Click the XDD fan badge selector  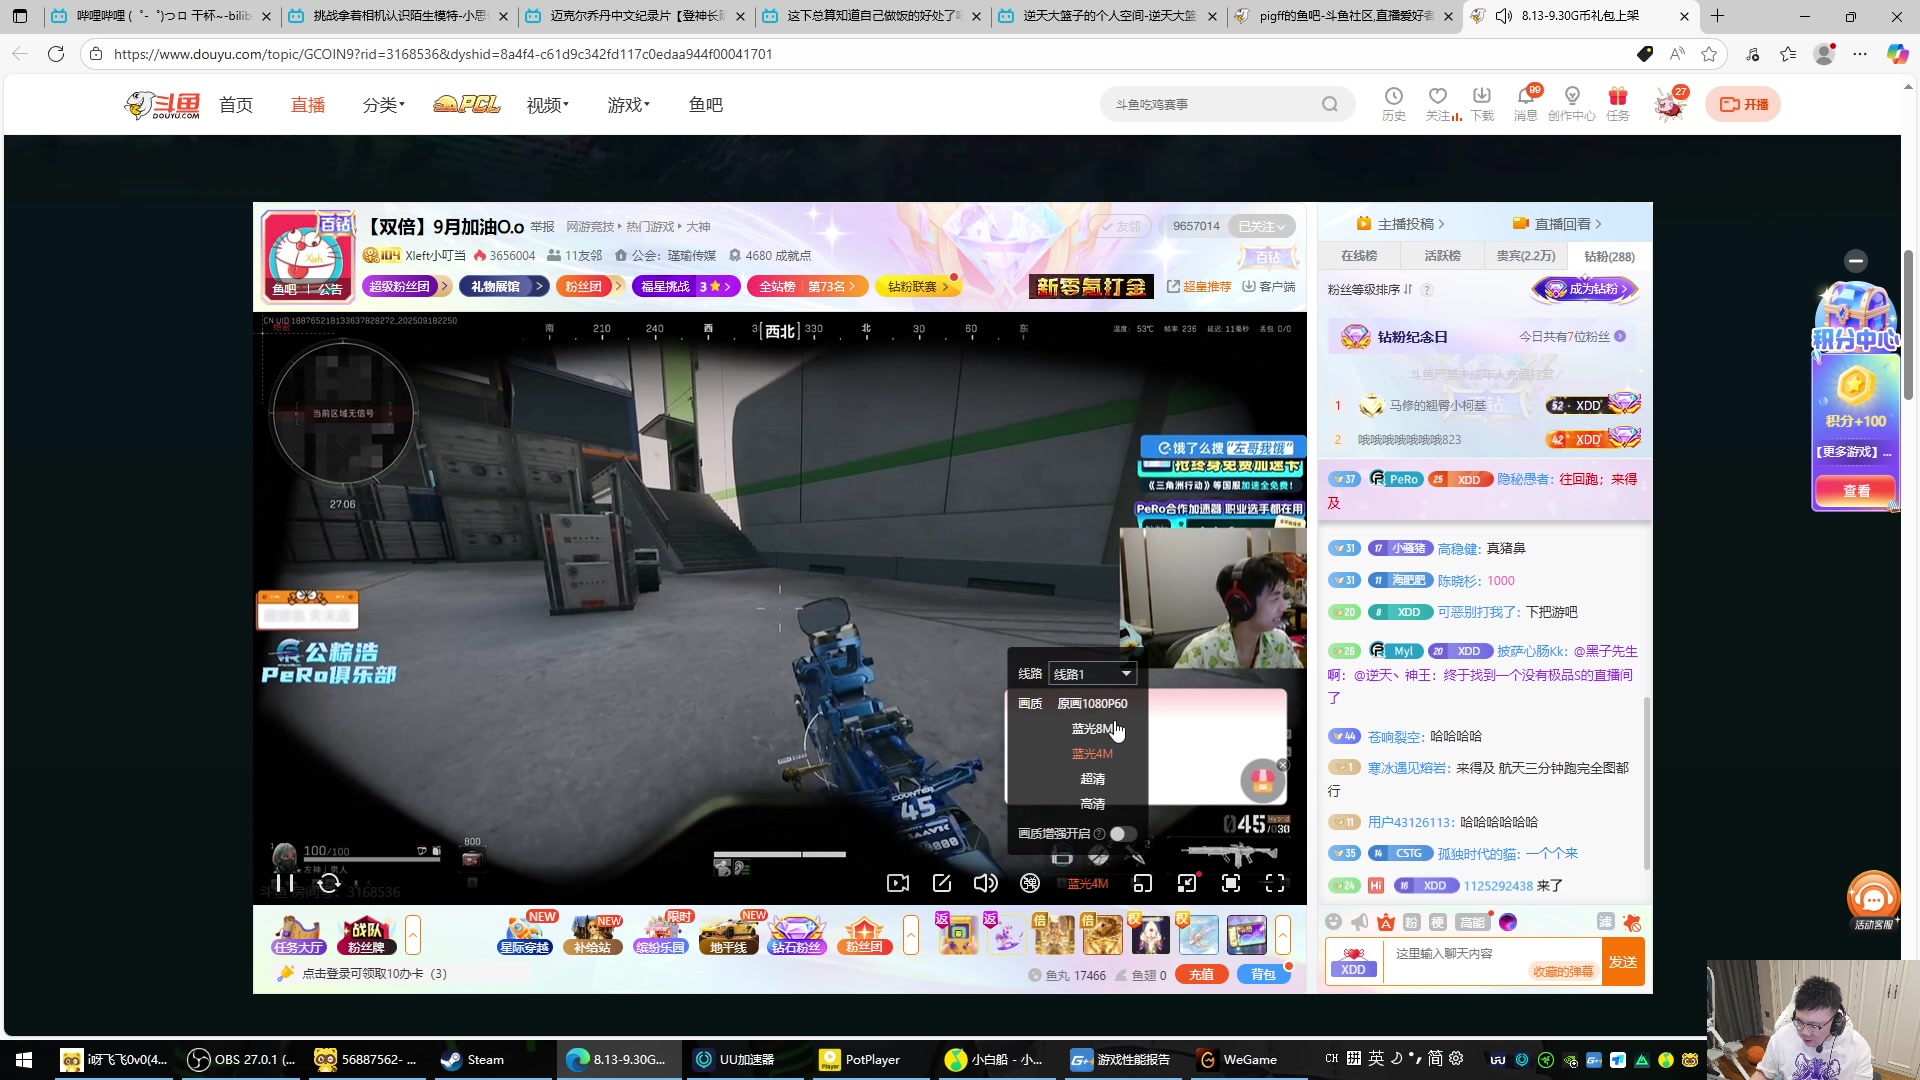click(x=1354, y=962)
